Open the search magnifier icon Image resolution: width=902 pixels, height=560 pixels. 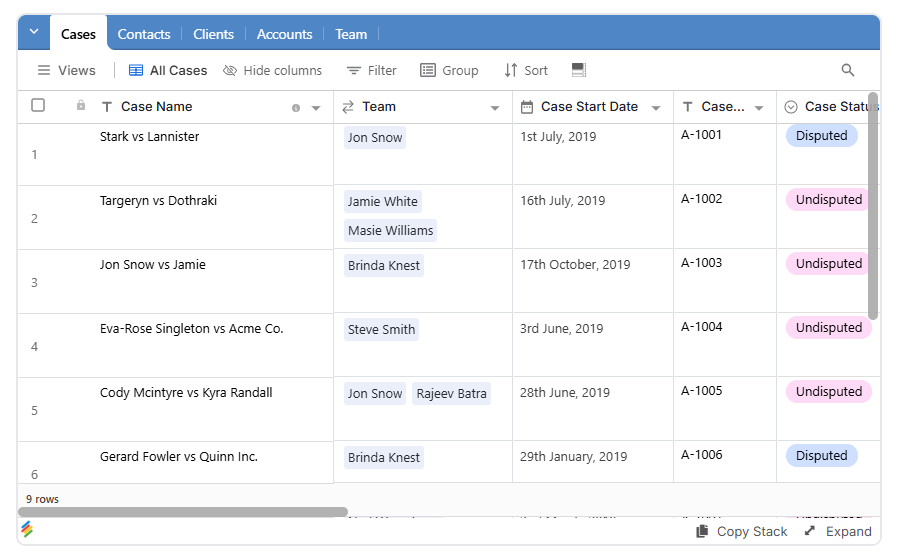[847, 70]
